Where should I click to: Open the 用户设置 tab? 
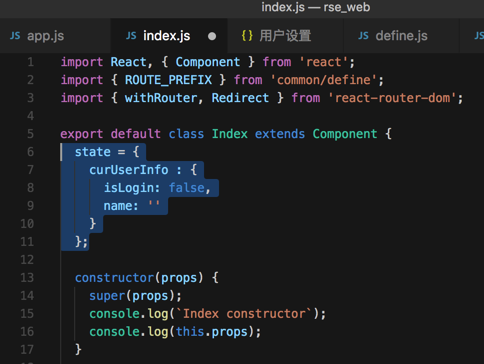click(x=285, y=36)
